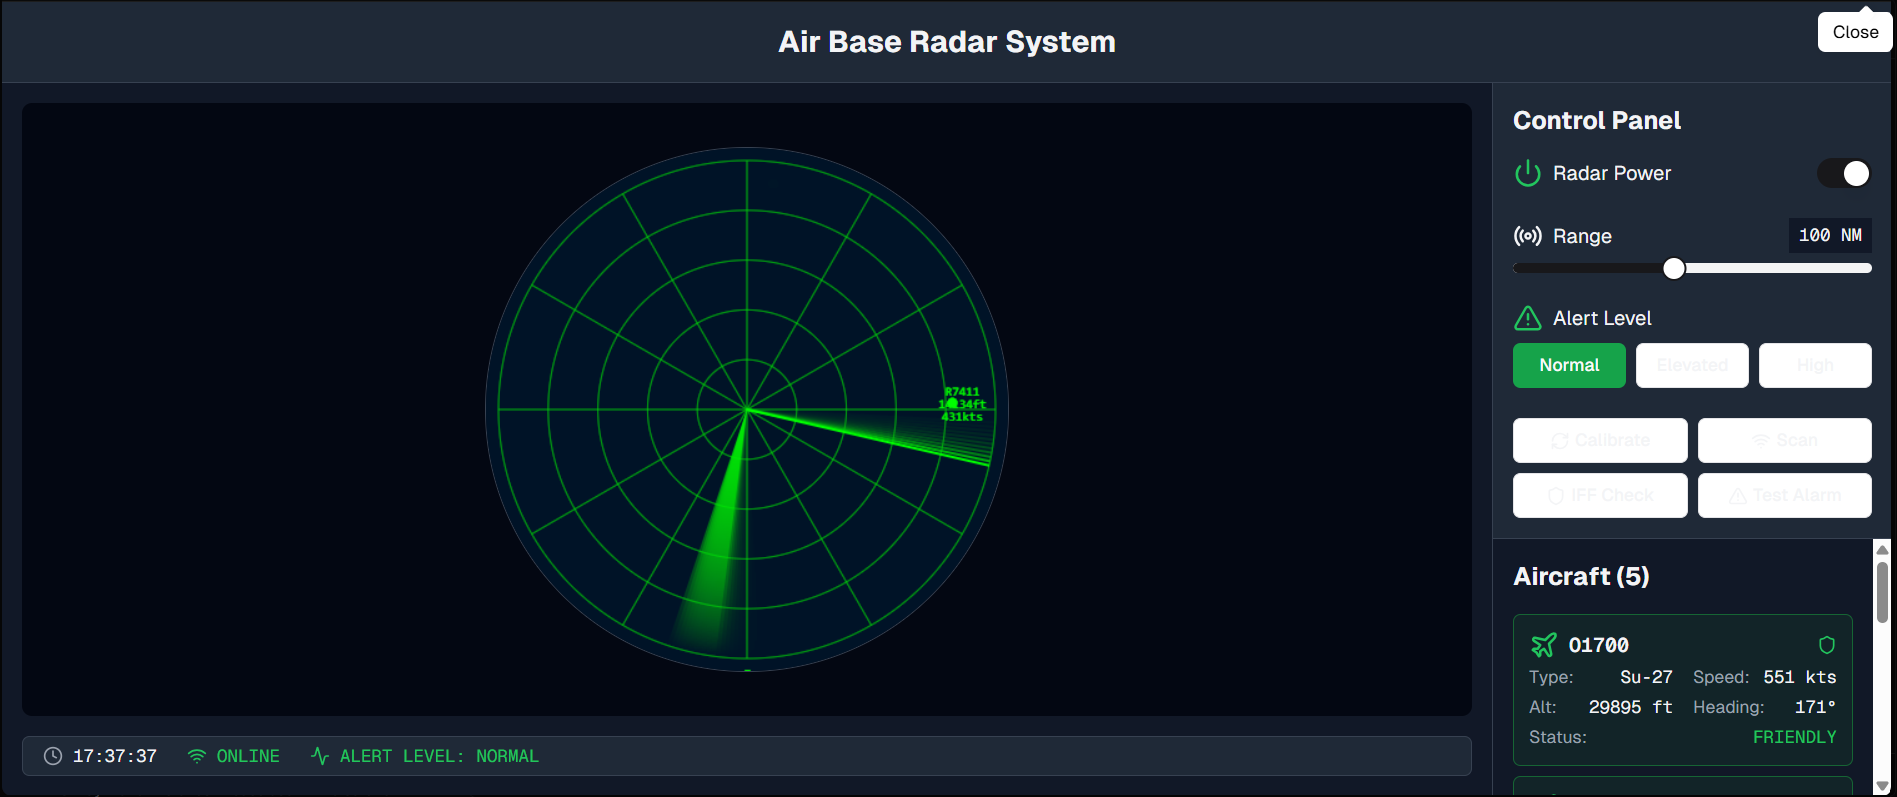This screenshot has height=797, width=1897.
Task: Click the aircraft list scroll-up arrow
Action: (1882, 549)
